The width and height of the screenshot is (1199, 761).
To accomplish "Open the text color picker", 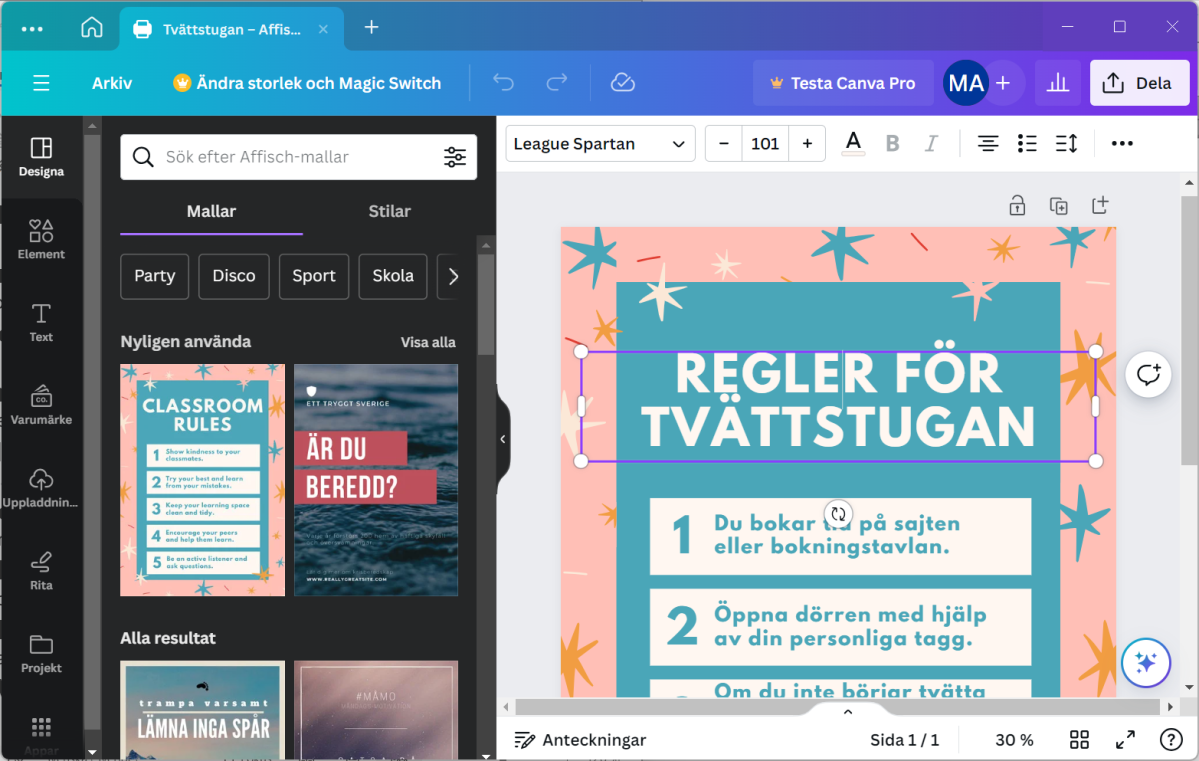I will pyautogui.click(x=852, y=143).
